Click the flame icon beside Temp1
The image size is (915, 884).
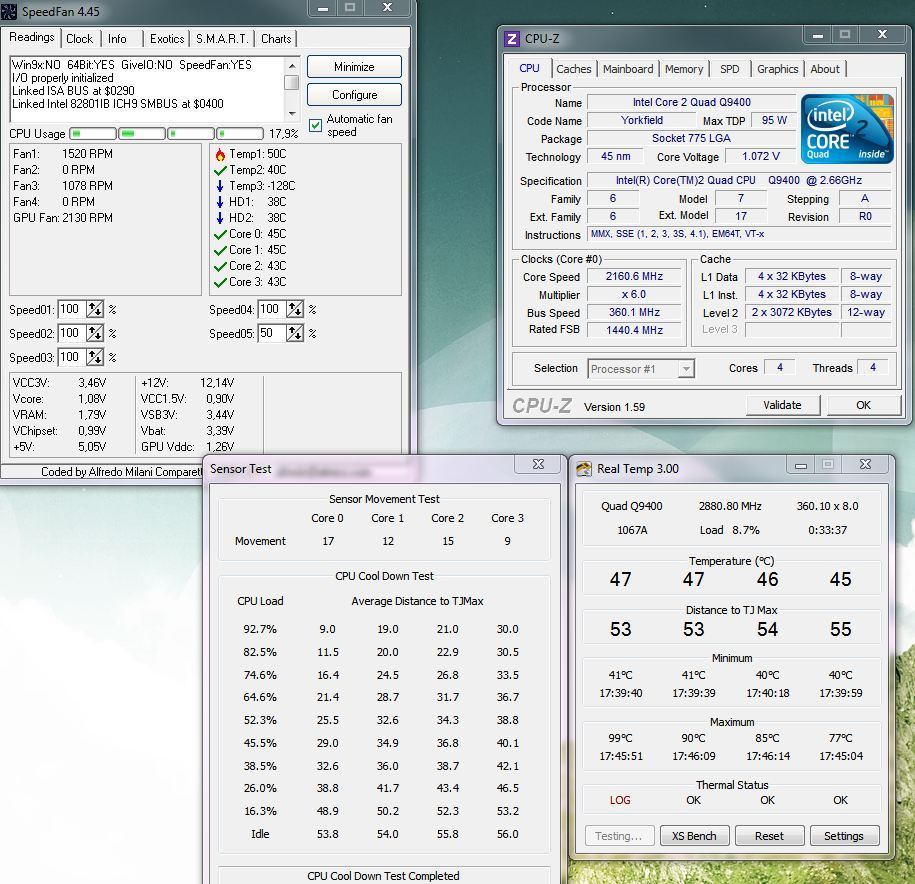(x=220, y=154)
